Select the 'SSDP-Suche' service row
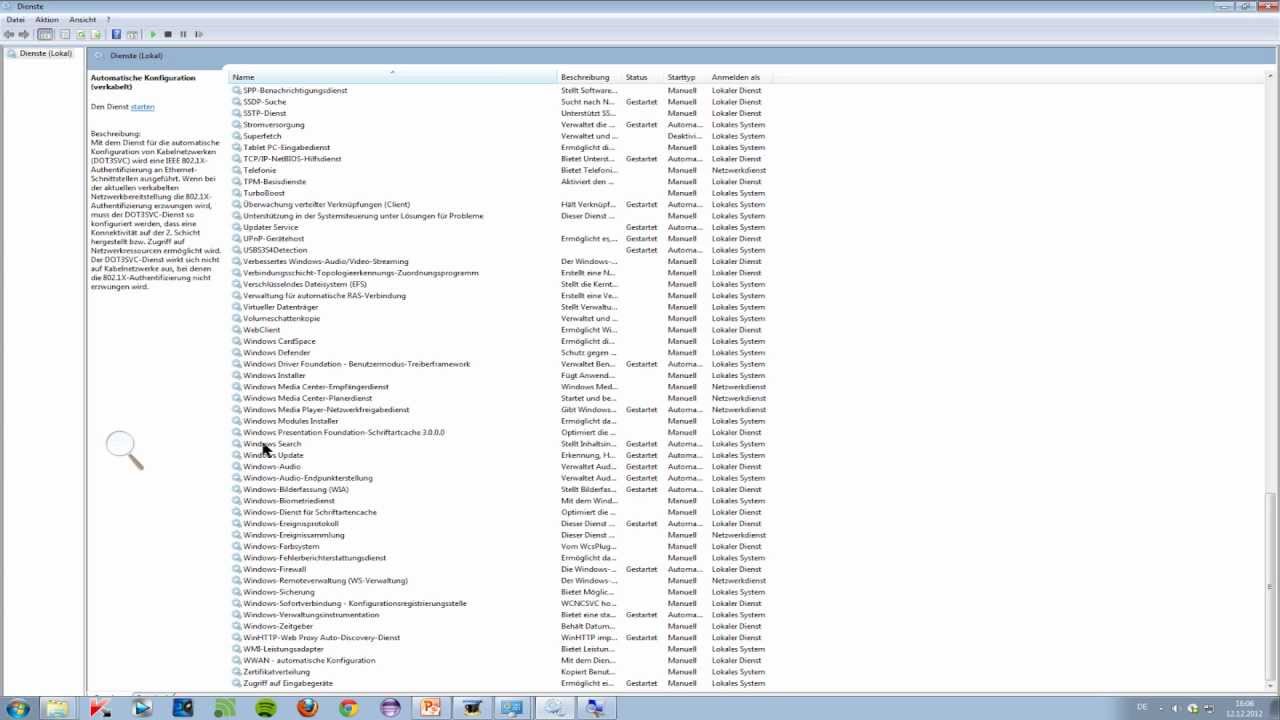1280x720 pixels. (x=503, y=102)
